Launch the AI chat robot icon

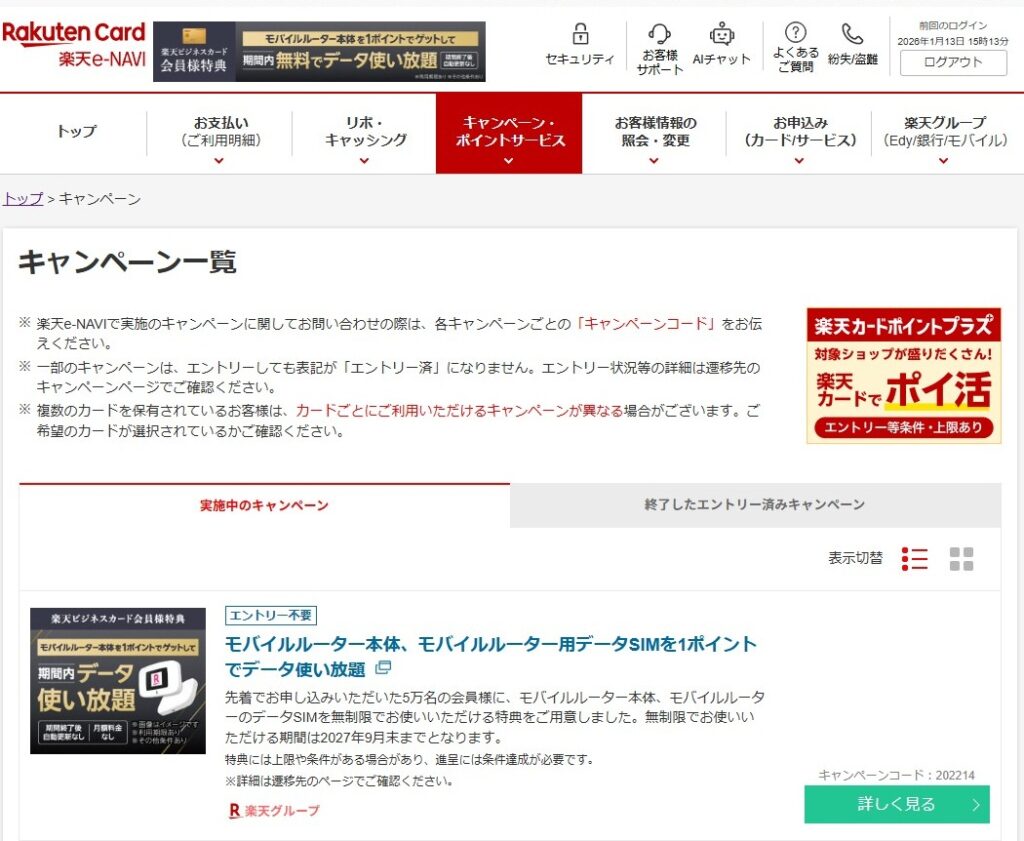(721, 35)
